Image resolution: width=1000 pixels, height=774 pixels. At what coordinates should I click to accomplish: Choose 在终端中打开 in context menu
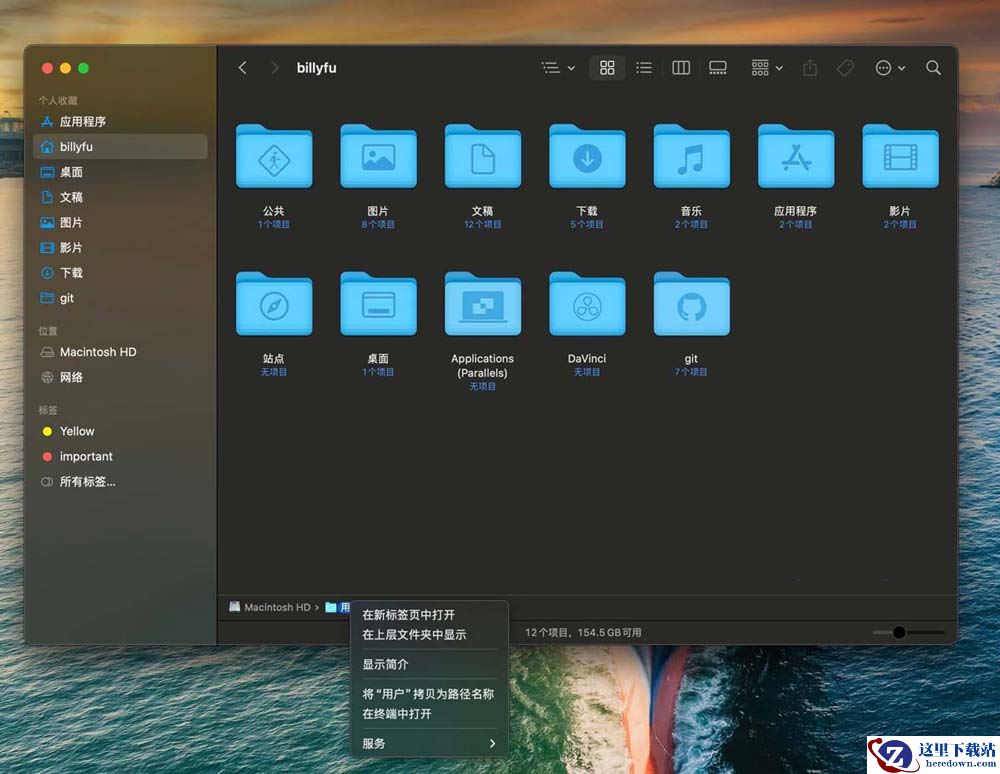[397, 714]
